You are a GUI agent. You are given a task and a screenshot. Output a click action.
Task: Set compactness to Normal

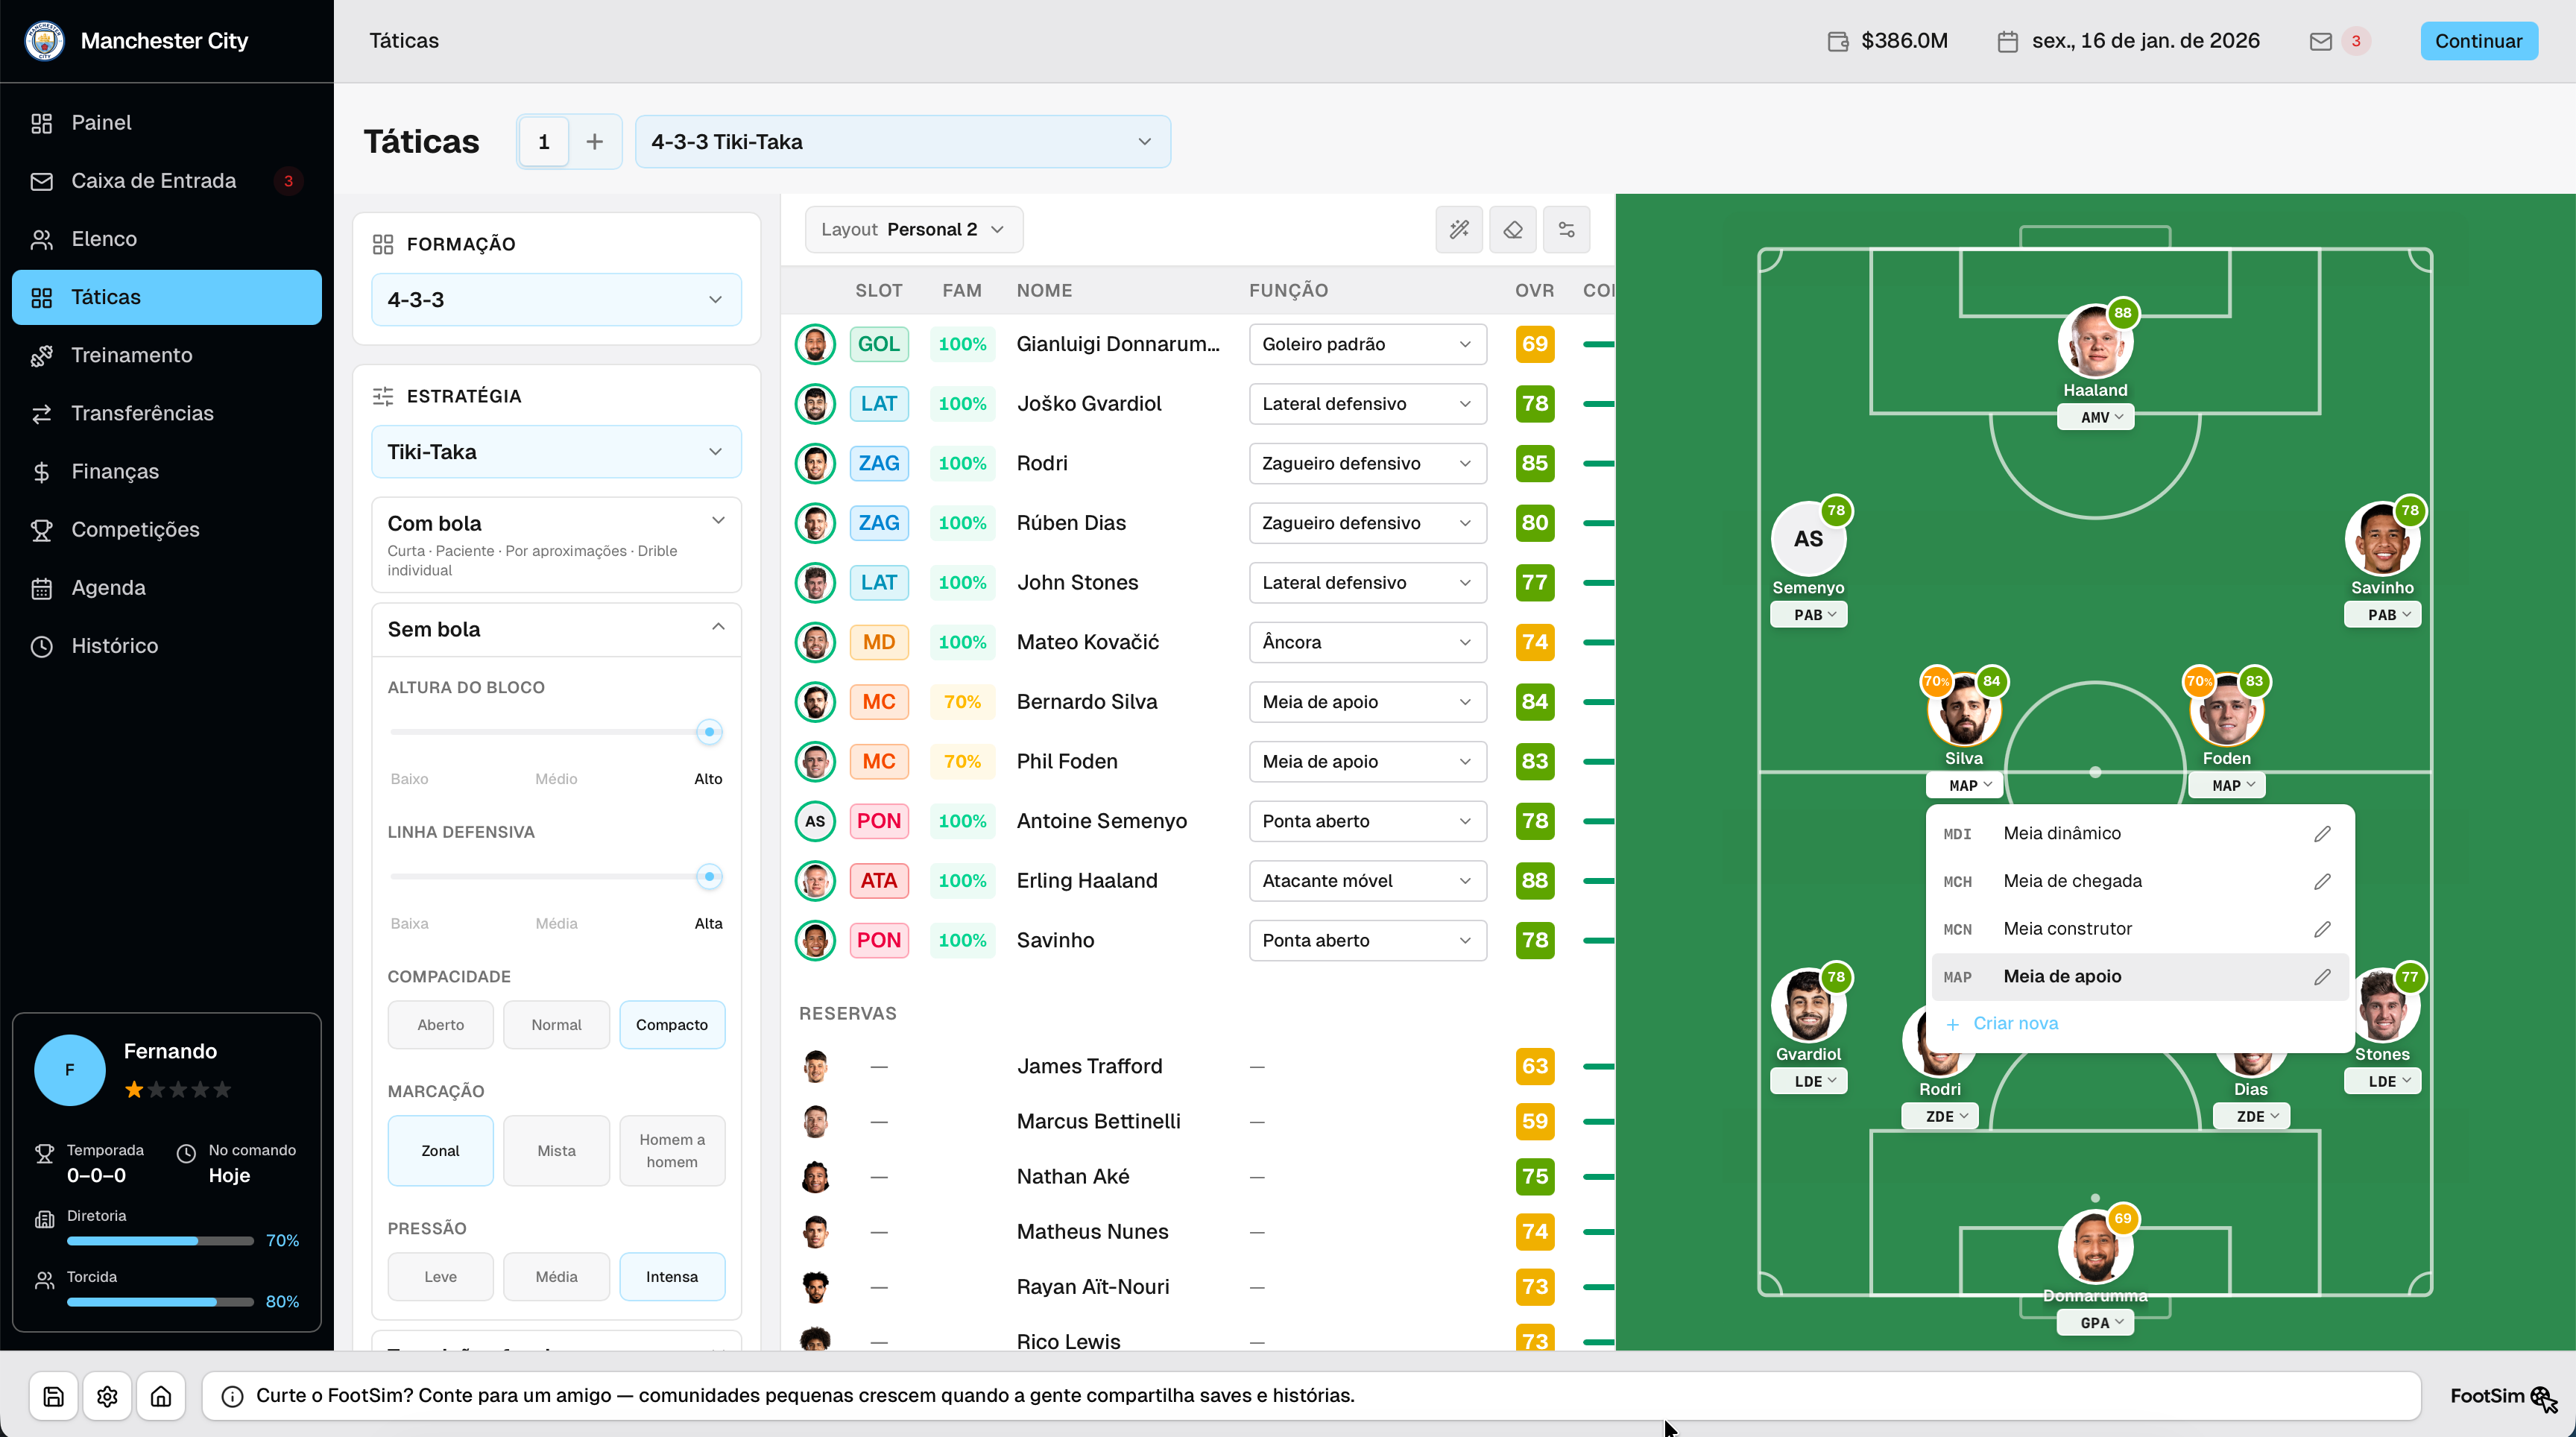coord(556,1025)
